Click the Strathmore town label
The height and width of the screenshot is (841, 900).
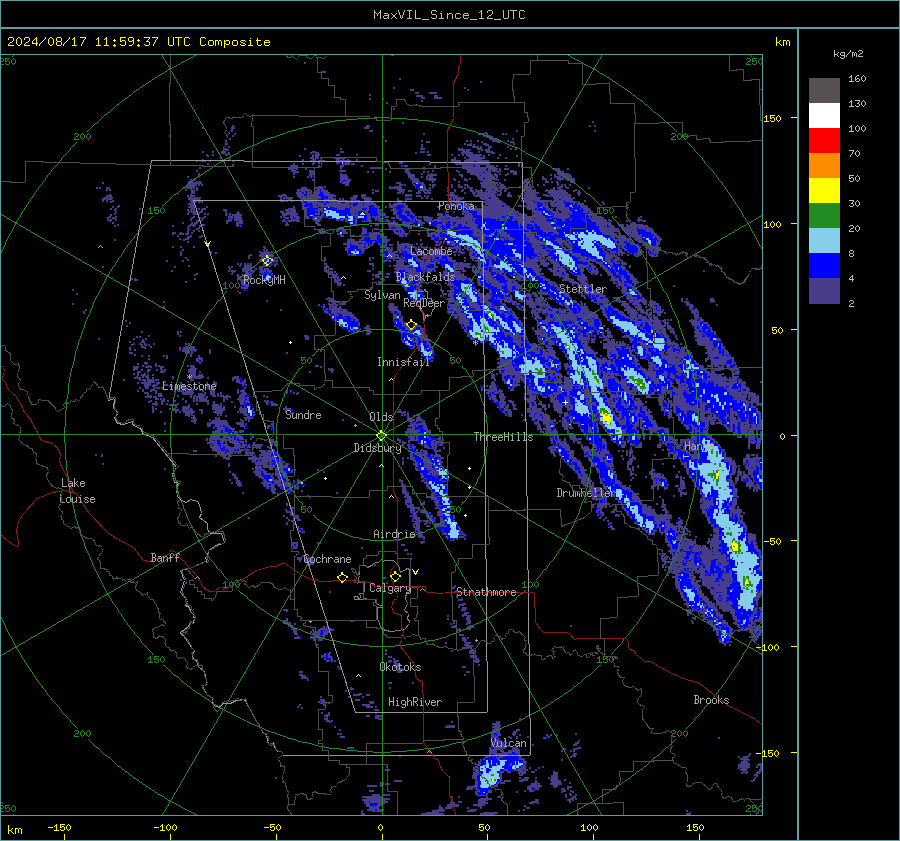(x=486, y=592)
